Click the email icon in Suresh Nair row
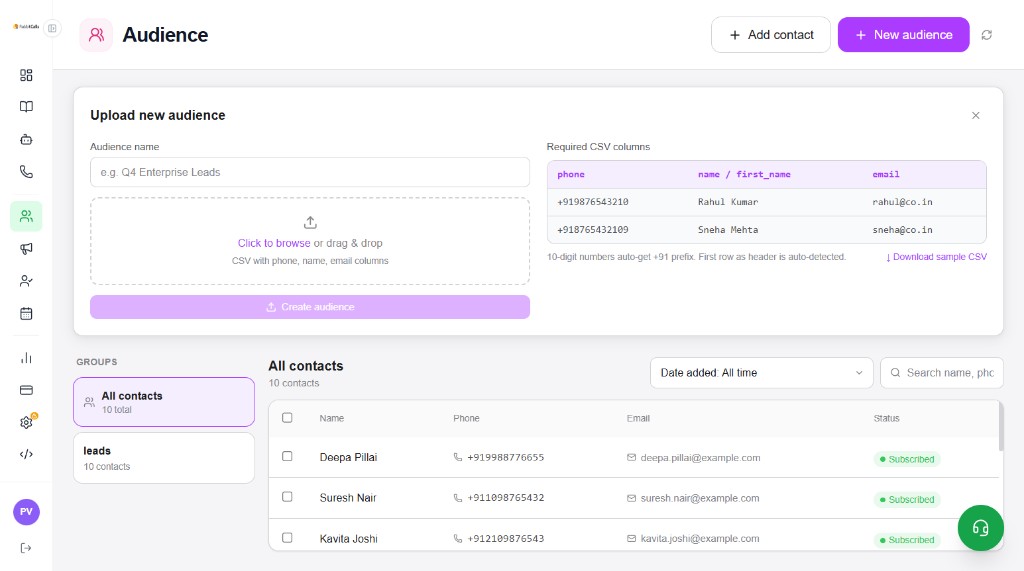Screen dimensions: 1024x571 (x=632, y=498)
